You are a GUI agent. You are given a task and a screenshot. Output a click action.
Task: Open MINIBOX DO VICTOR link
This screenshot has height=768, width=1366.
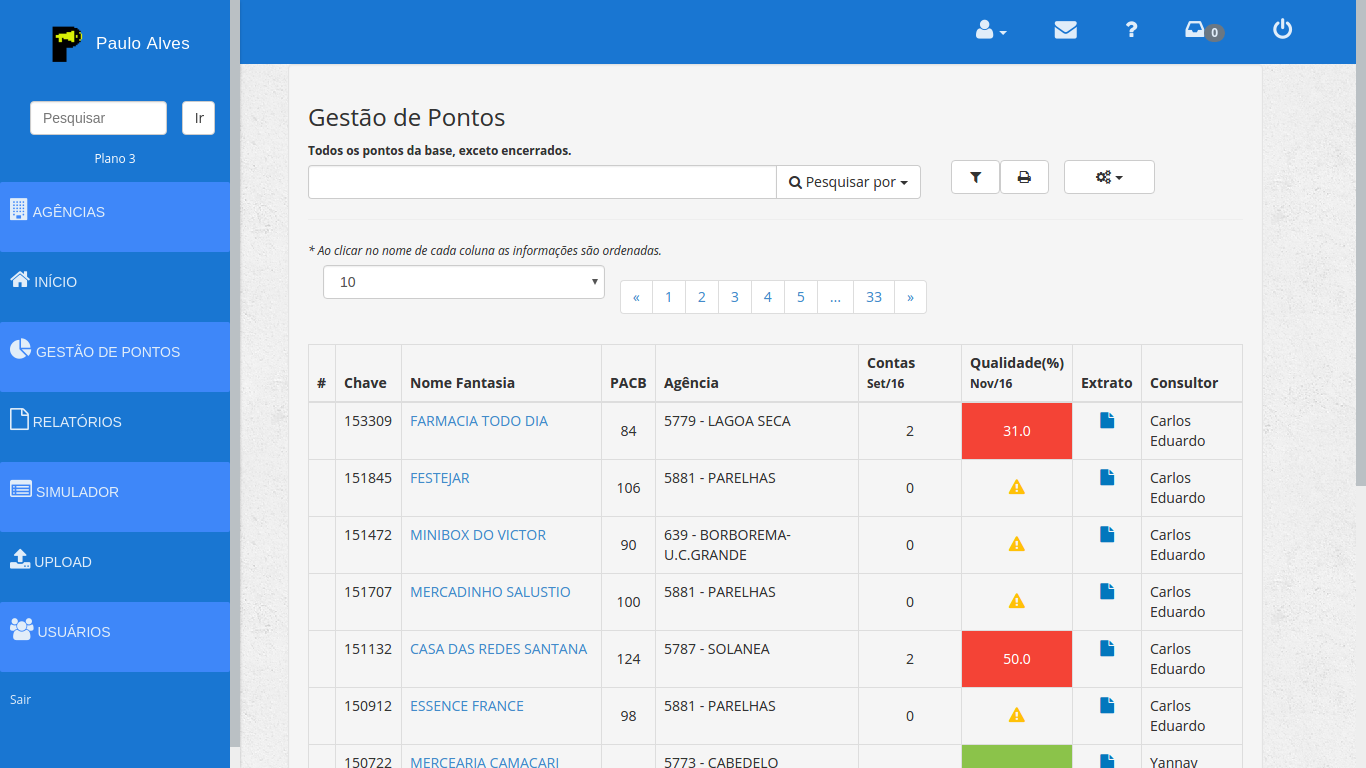(478, 535)
